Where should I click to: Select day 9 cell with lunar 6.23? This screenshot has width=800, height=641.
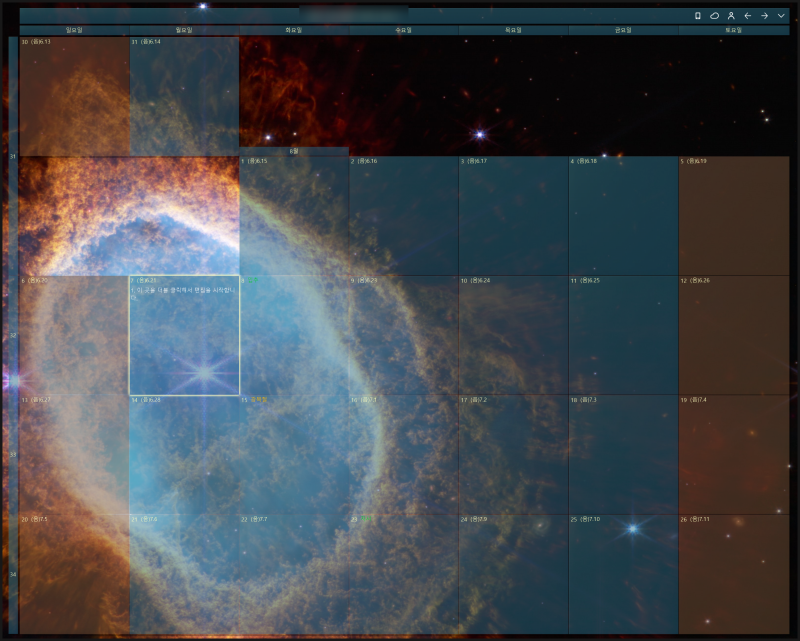pyautogui.click(x=404, y=335)
